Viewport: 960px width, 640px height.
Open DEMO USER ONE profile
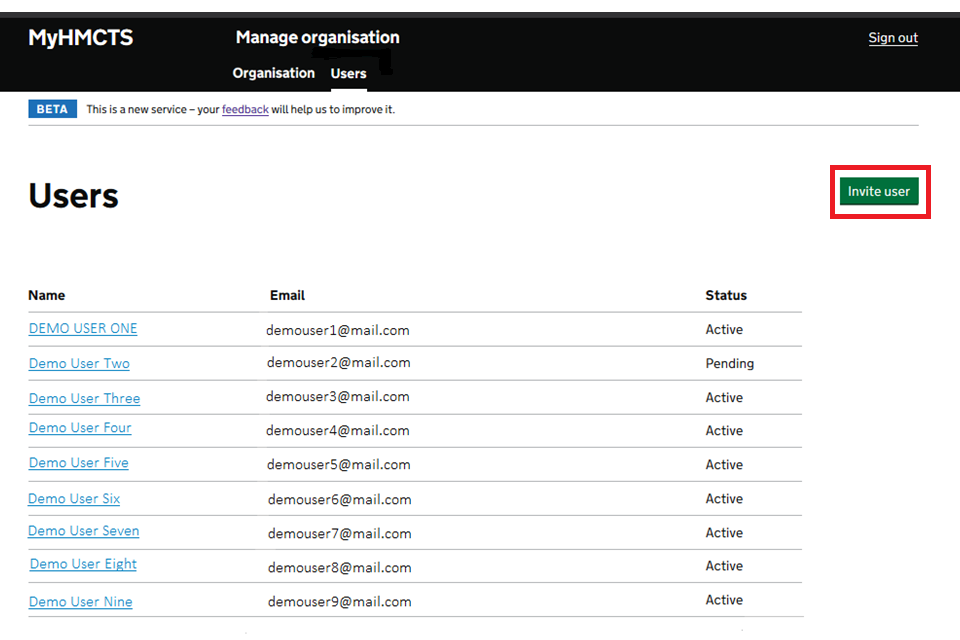click(83, 329)
